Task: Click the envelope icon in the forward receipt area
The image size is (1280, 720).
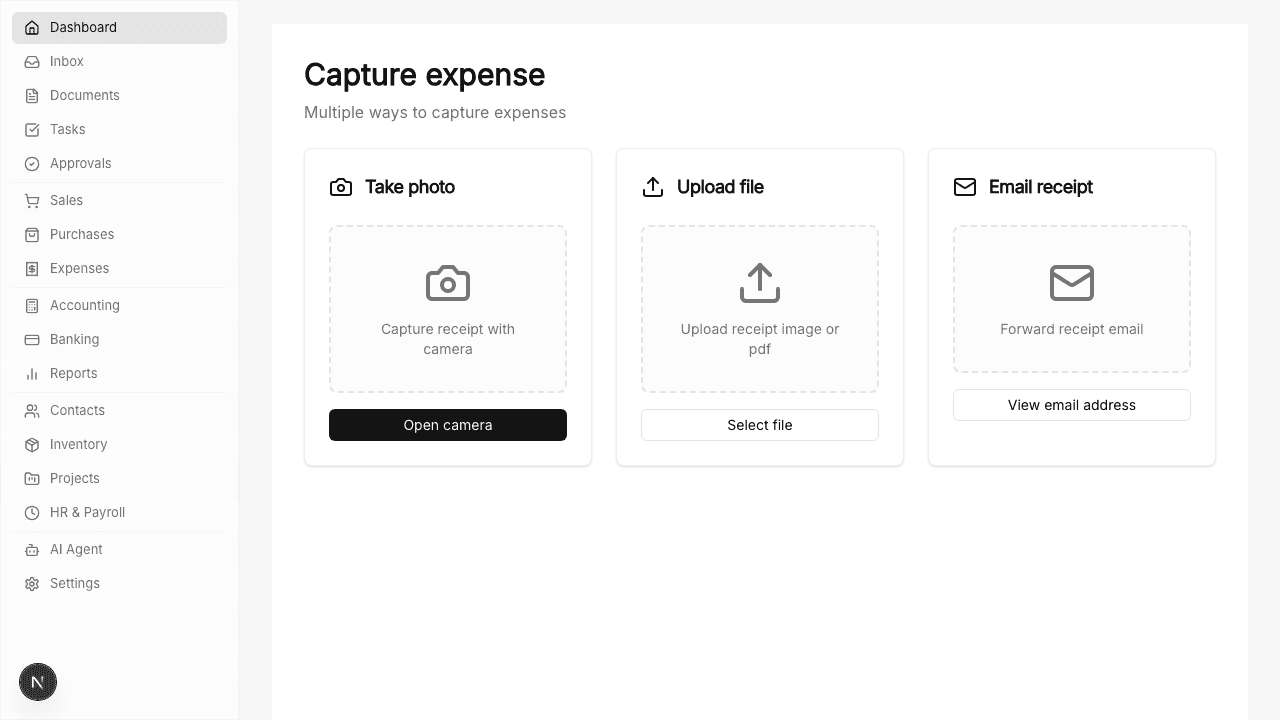Action: coord(1072,283)
